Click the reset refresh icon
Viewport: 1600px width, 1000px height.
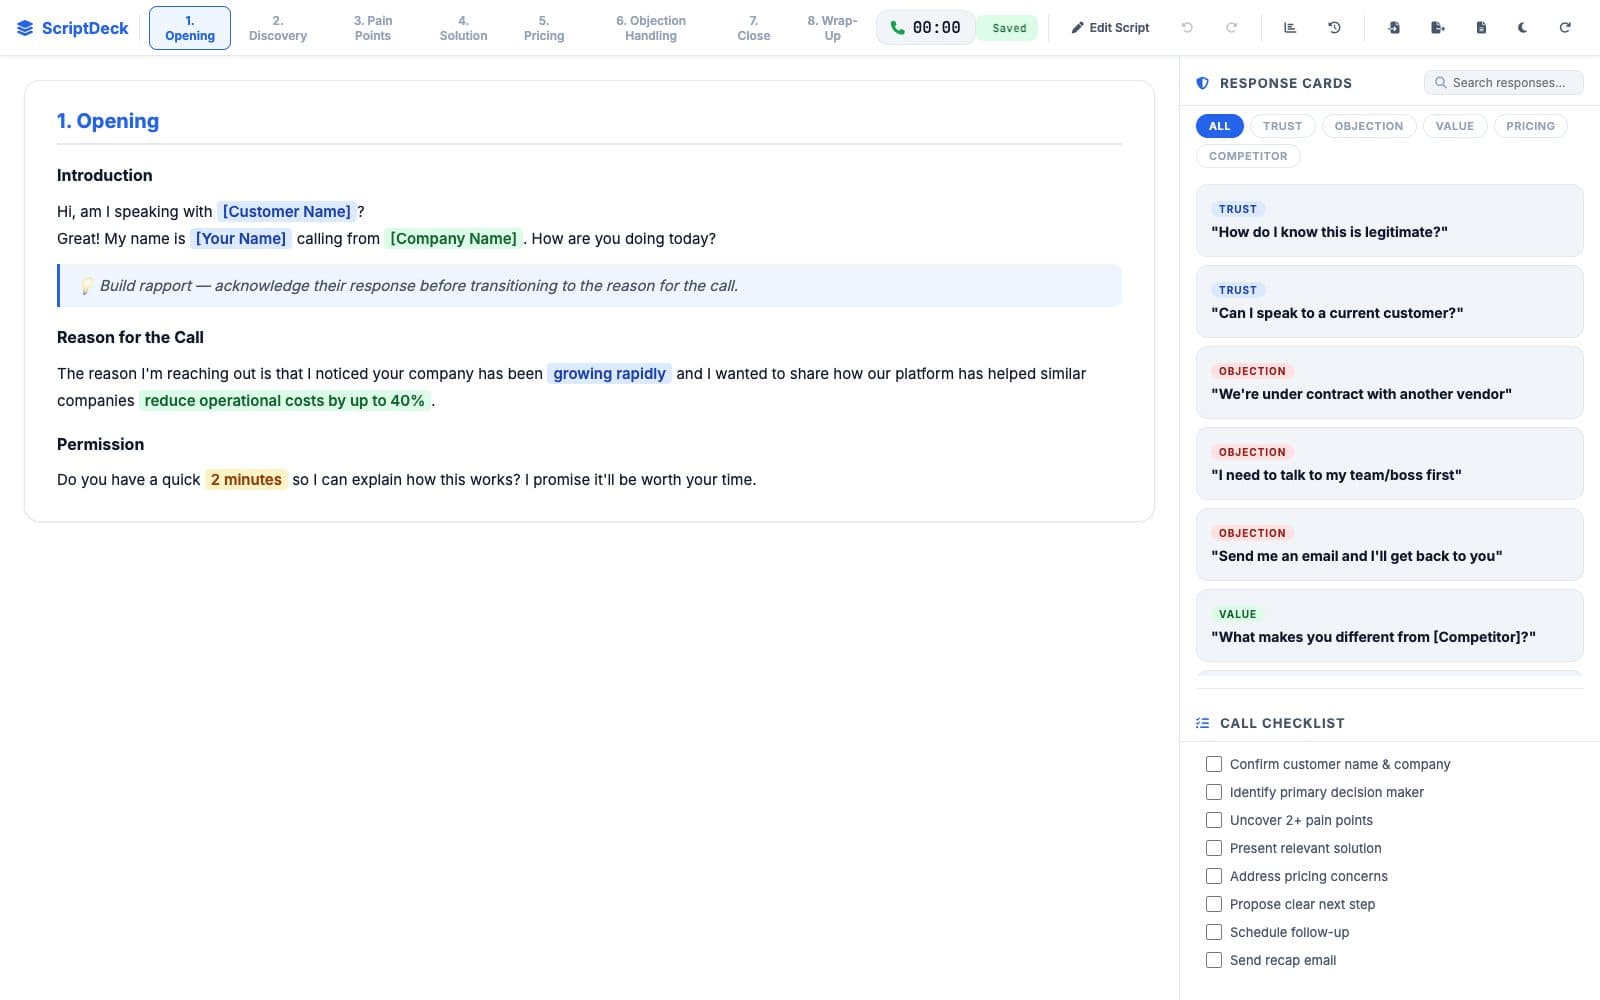click(1565, 28)
